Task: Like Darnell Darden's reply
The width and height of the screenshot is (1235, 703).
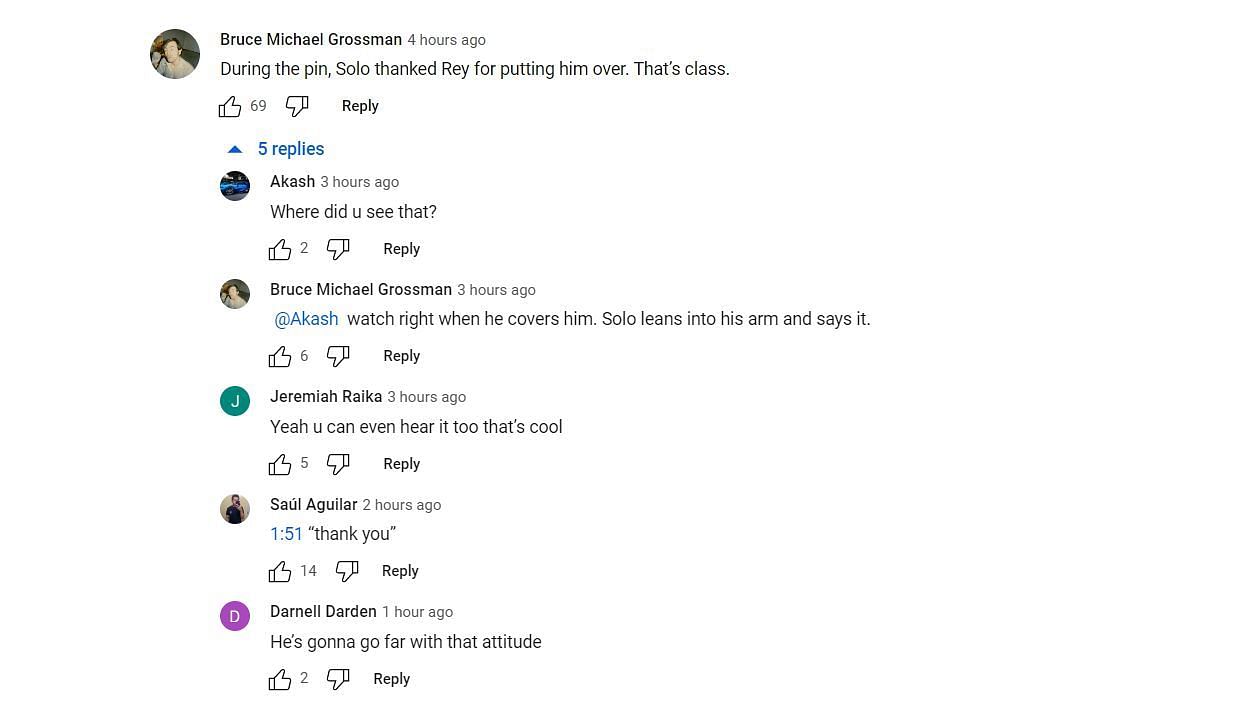Action: 280,679
